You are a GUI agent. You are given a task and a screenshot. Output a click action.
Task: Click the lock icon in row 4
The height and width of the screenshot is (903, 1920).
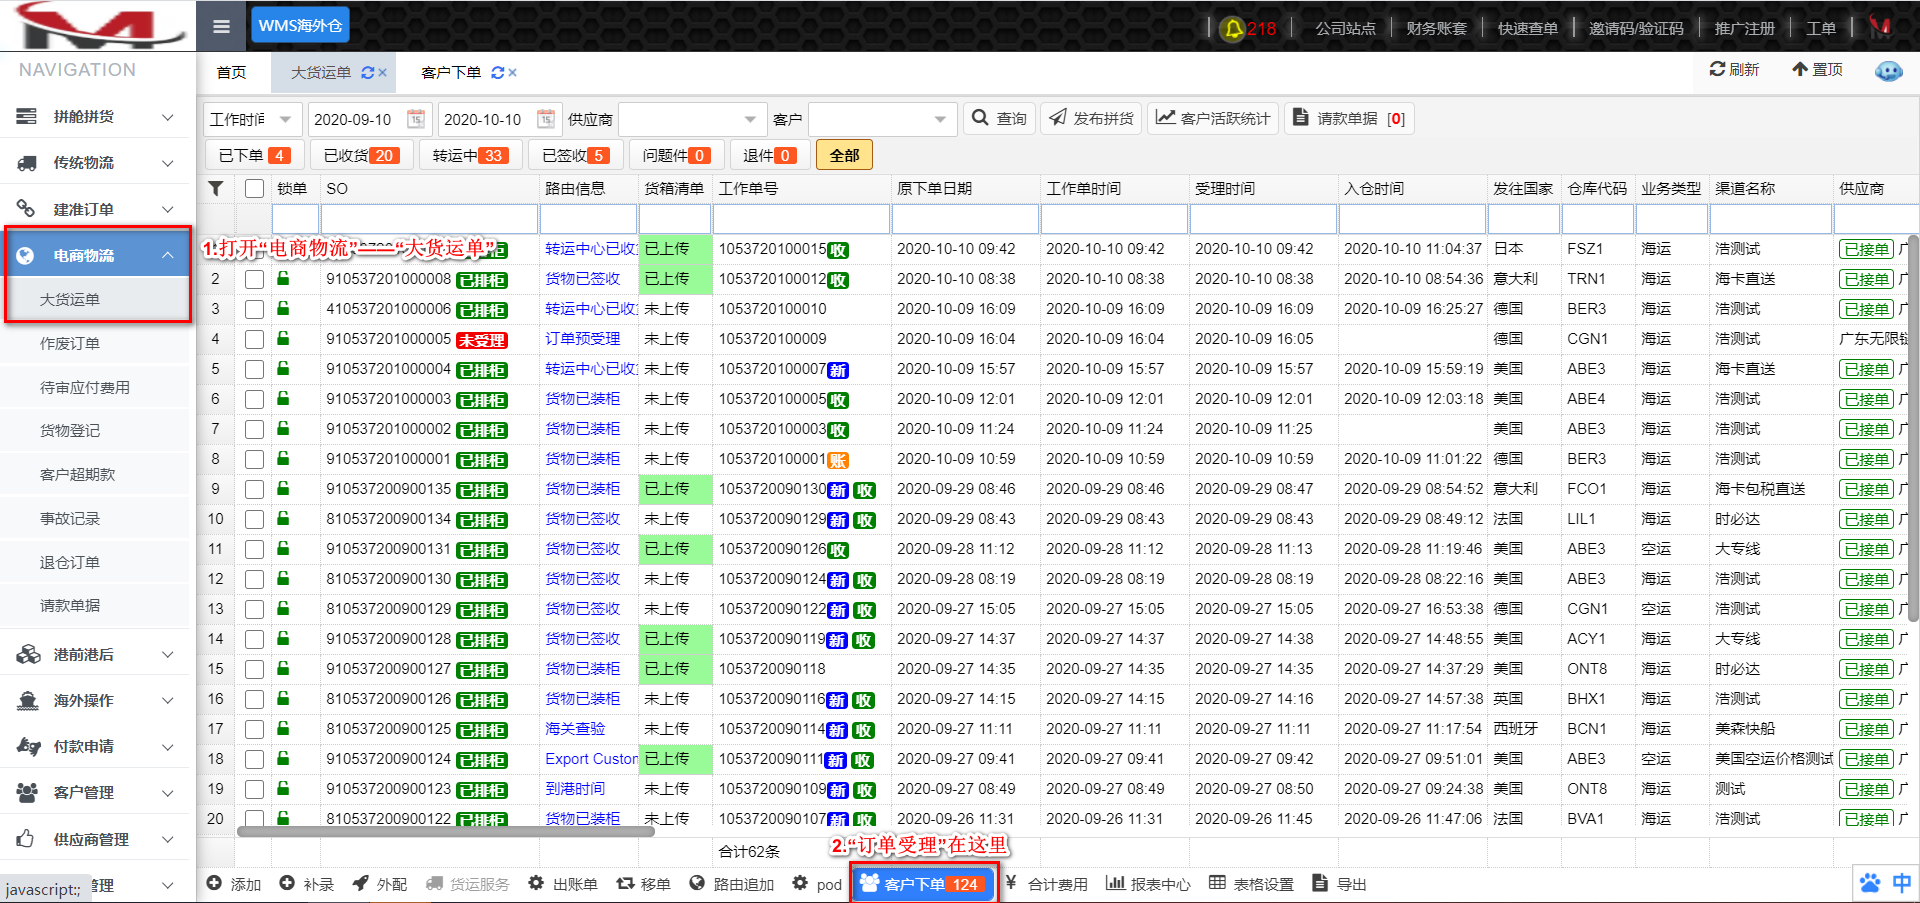[283, 338]
